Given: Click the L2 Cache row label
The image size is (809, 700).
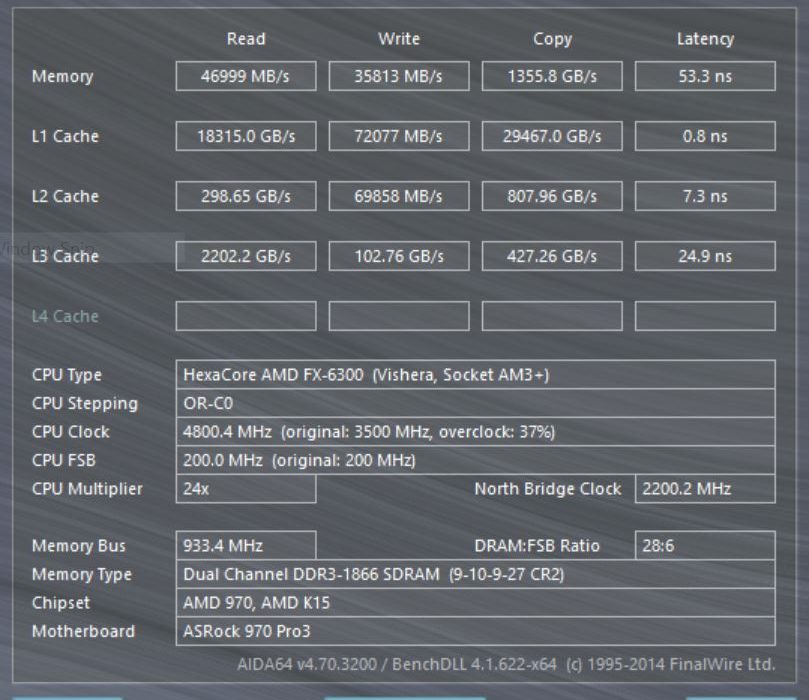Looking at the screenshot, I should pyautogui.click(x=65, y=196).
